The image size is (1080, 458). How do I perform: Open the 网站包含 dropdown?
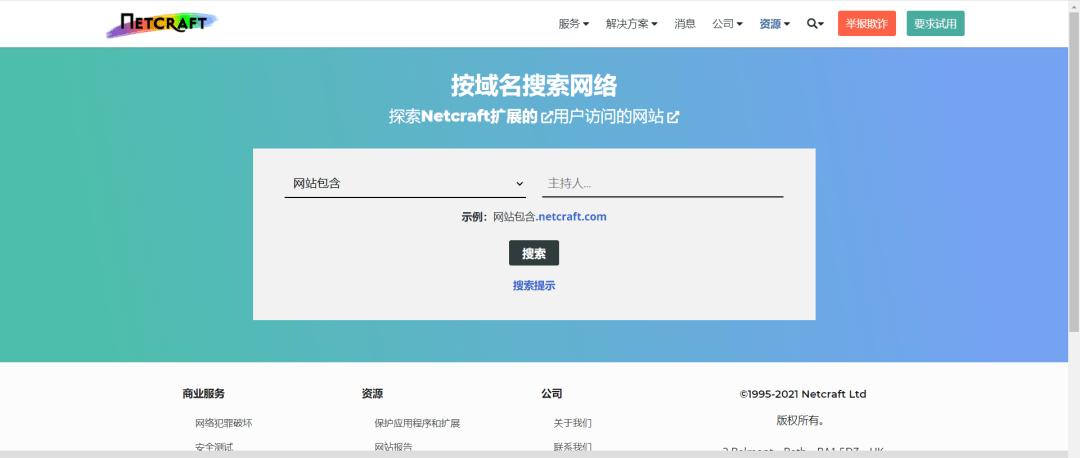(405, 183)
